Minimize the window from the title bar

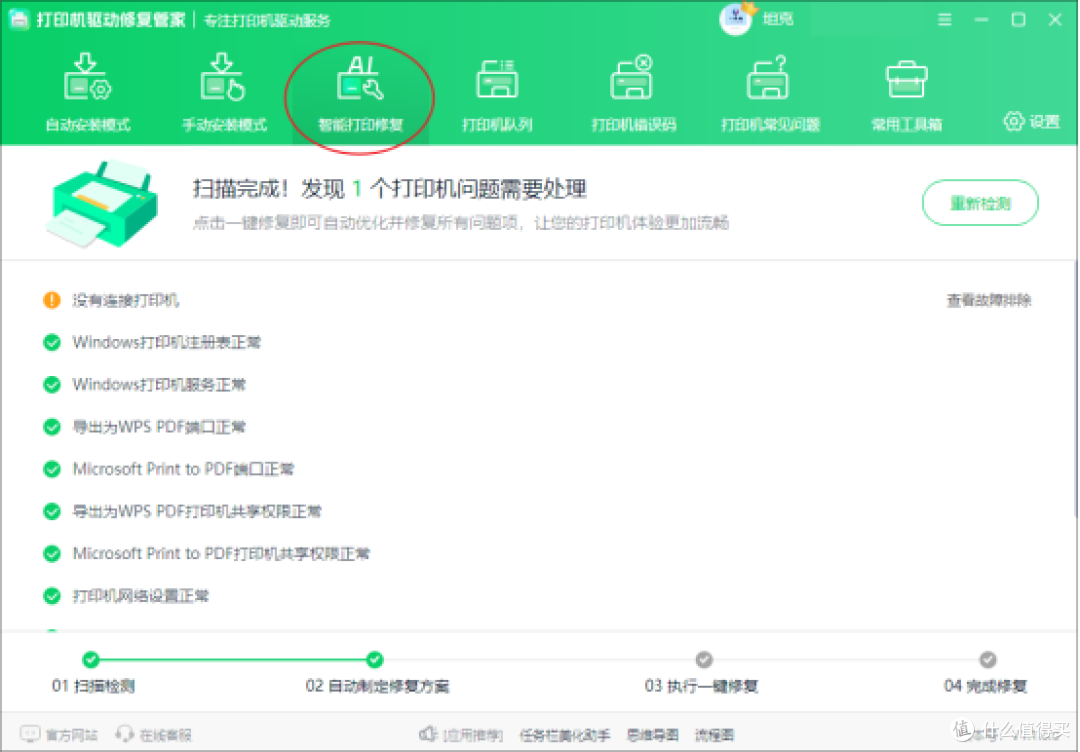pos(982,19)
